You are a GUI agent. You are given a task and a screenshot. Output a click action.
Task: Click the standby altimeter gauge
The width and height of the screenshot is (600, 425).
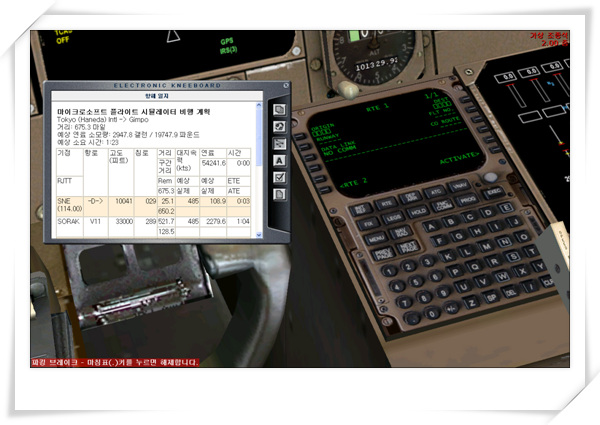pos(374,55)
